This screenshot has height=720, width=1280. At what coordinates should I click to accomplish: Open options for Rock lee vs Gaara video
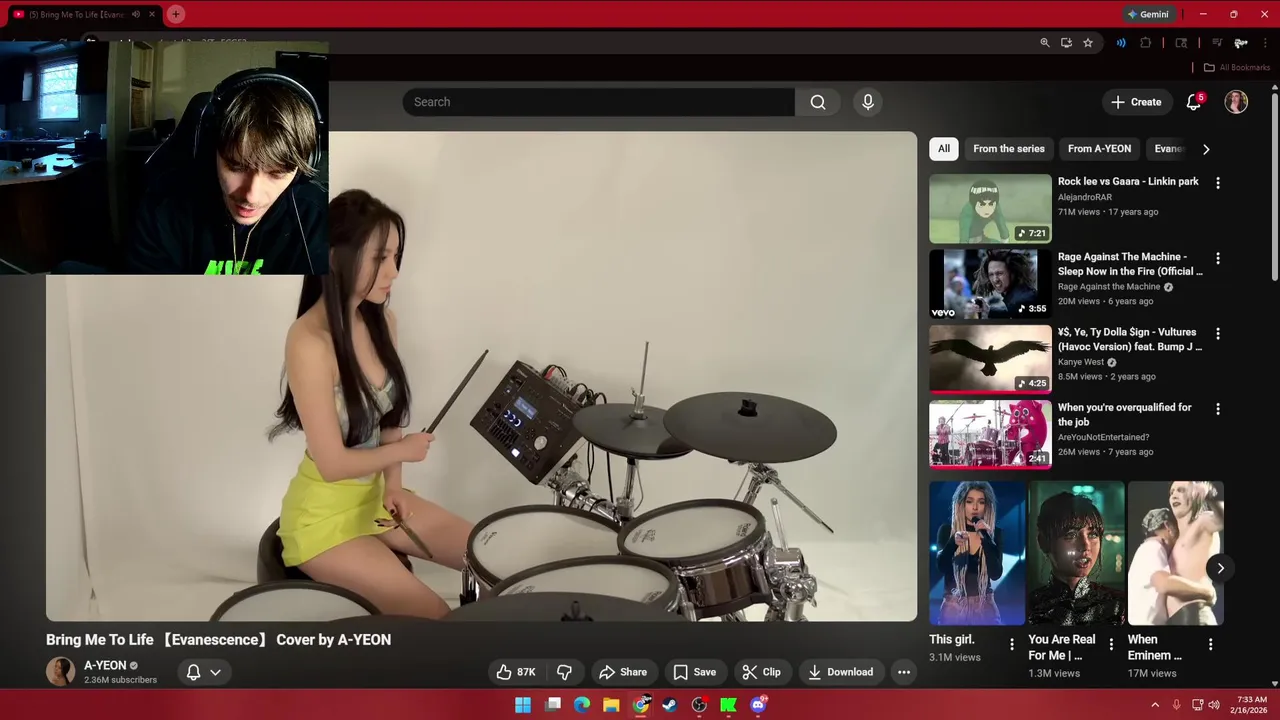click(x=1217, y=183)
